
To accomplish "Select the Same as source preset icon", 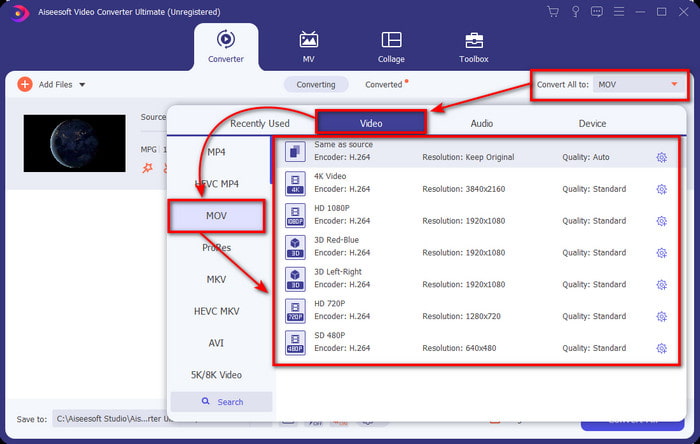I will [295, 151].
